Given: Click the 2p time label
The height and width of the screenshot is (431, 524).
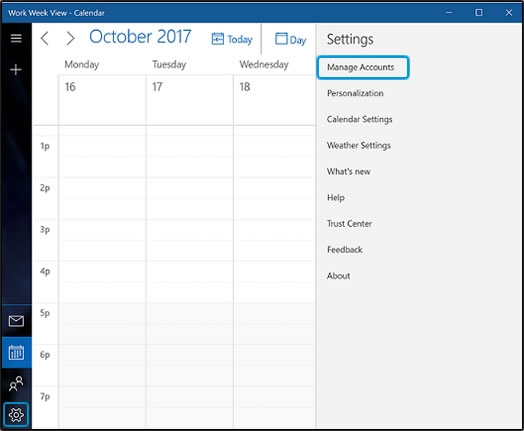Looking at the screenshot, I should 45,188.
